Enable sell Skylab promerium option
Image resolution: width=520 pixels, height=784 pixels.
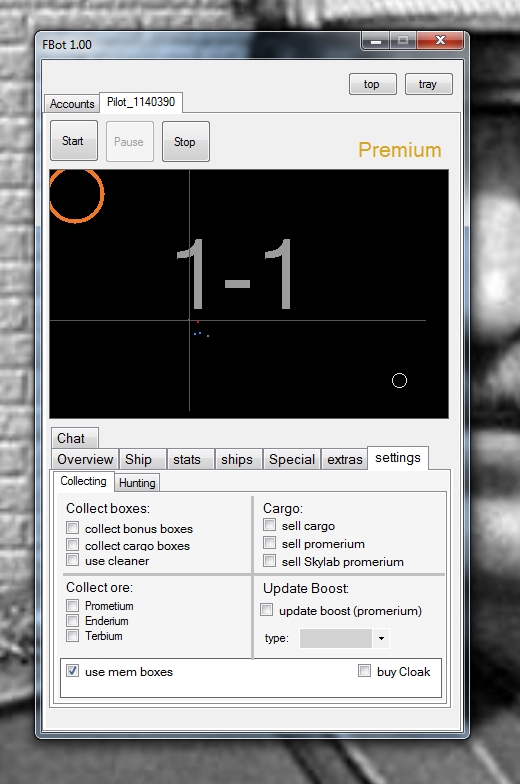pyautogui.click(x=270, y=561)
